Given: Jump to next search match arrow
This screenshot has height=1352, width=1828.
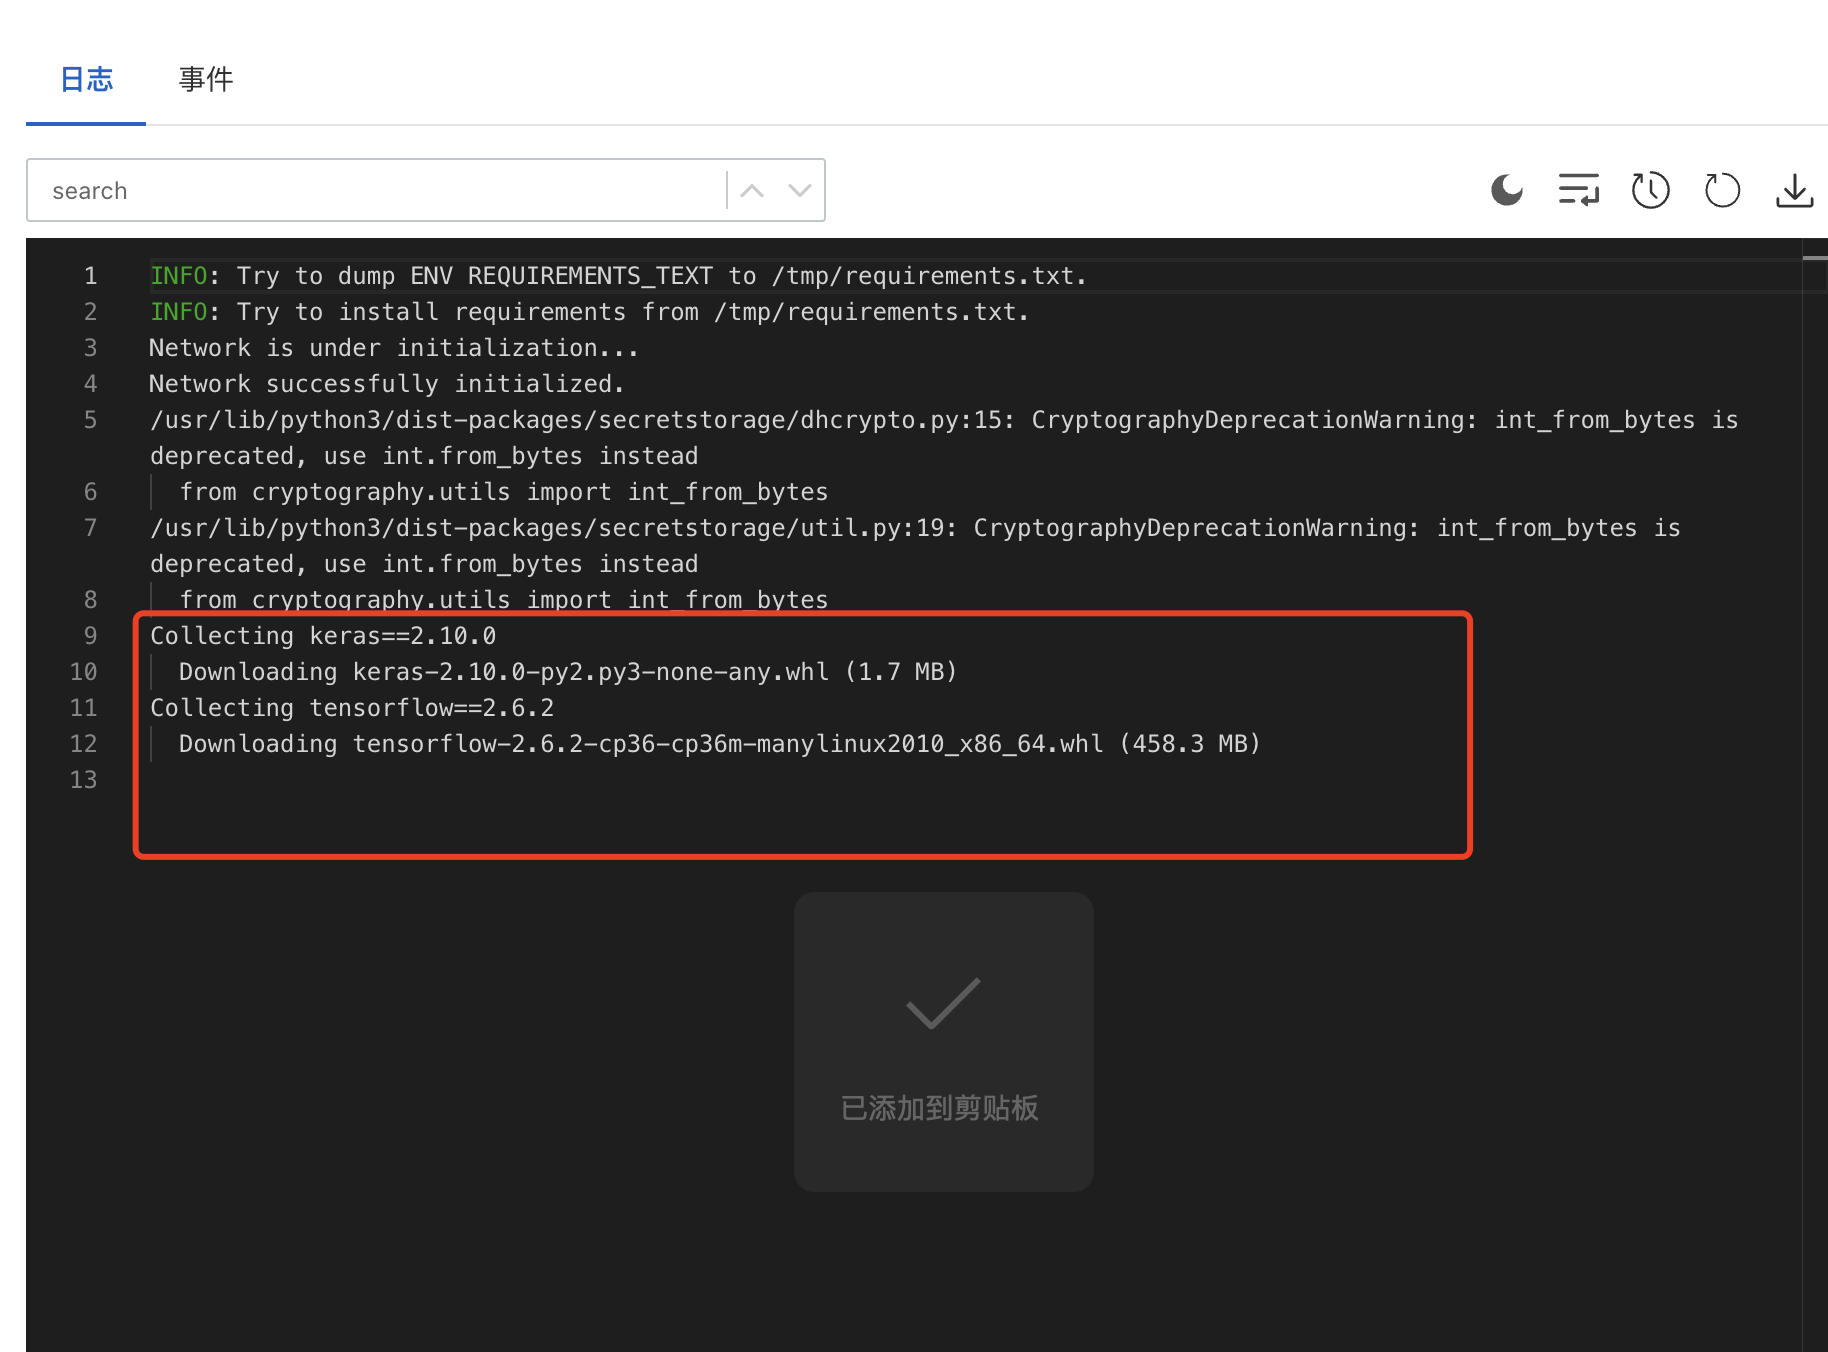Looking at the screenshot, I should (x=799, y=190).
